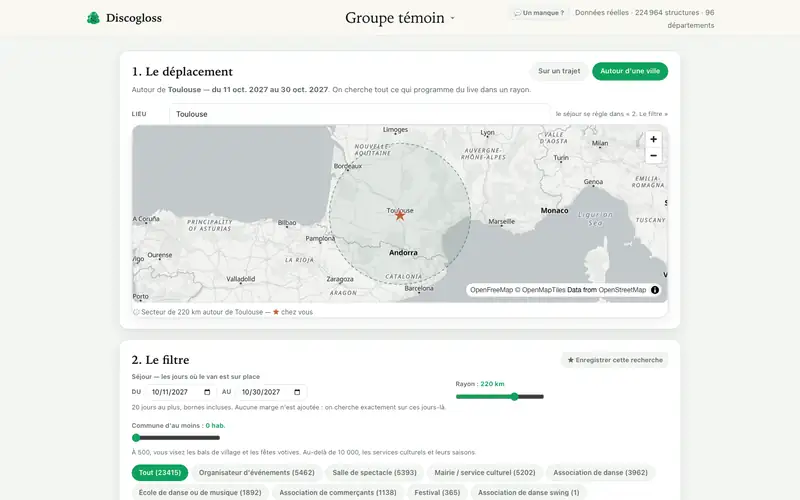Open the OpenFreeMap attribution link

491,290
